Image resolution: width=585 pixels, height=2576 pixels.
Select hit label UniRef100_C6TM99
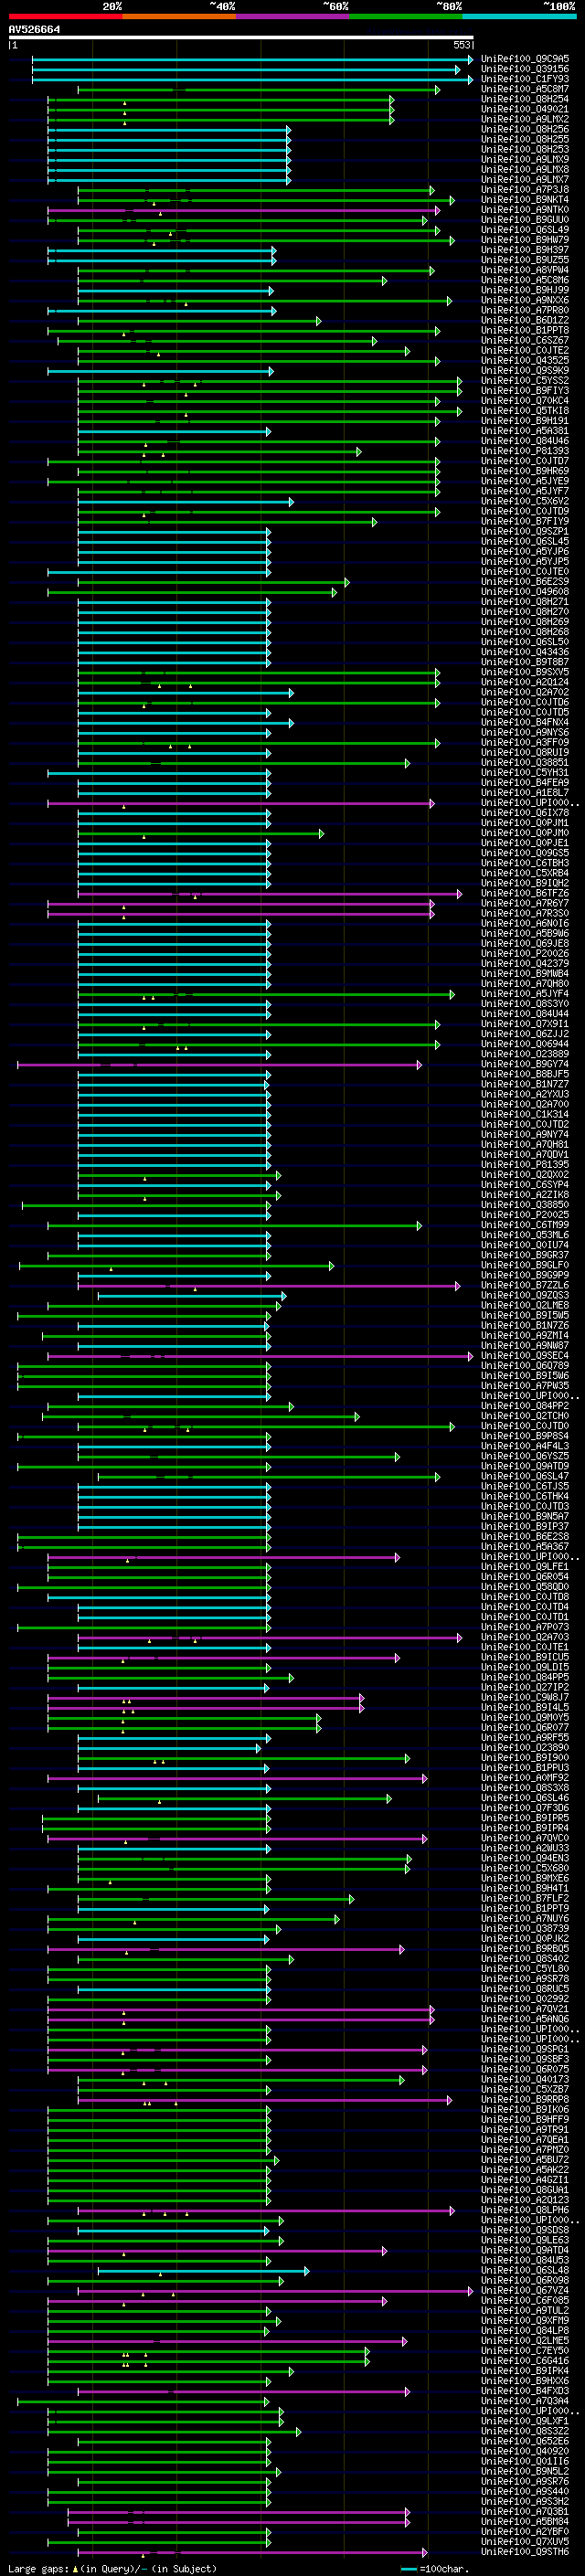coord(525,1225)
